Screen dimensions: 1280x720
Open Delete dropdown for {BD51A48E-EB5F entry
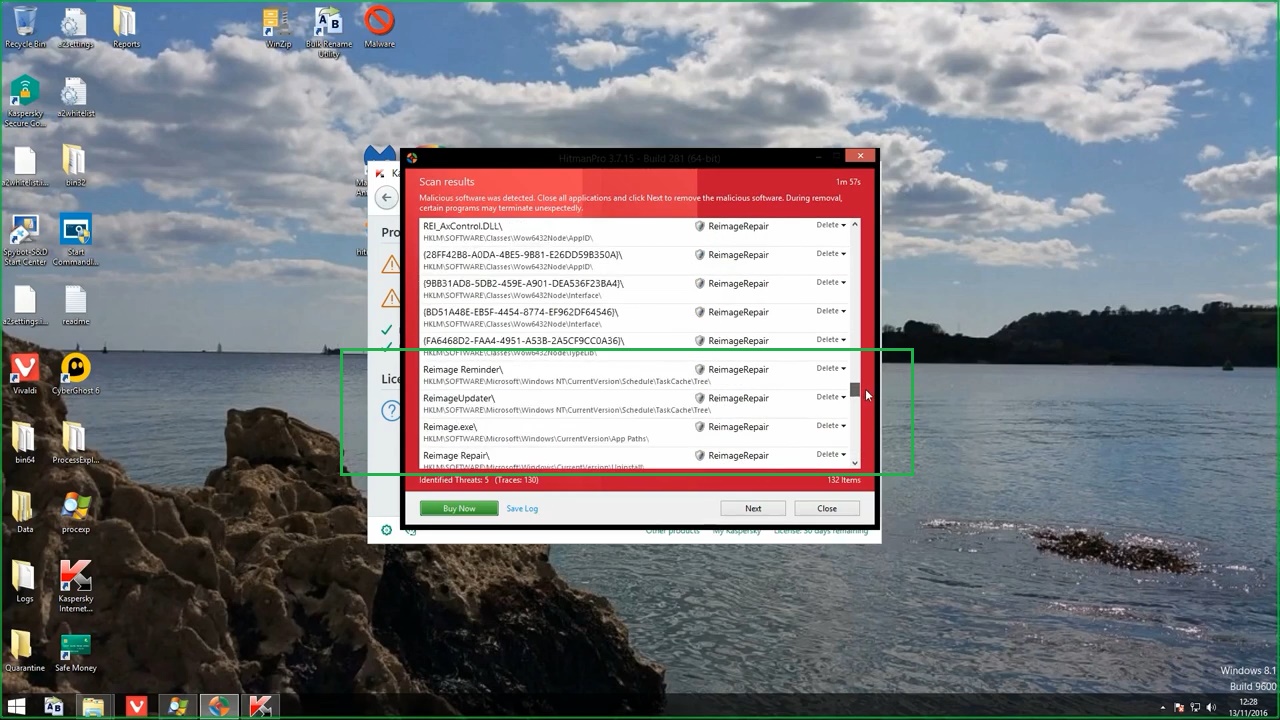click(x=831, y=311)
